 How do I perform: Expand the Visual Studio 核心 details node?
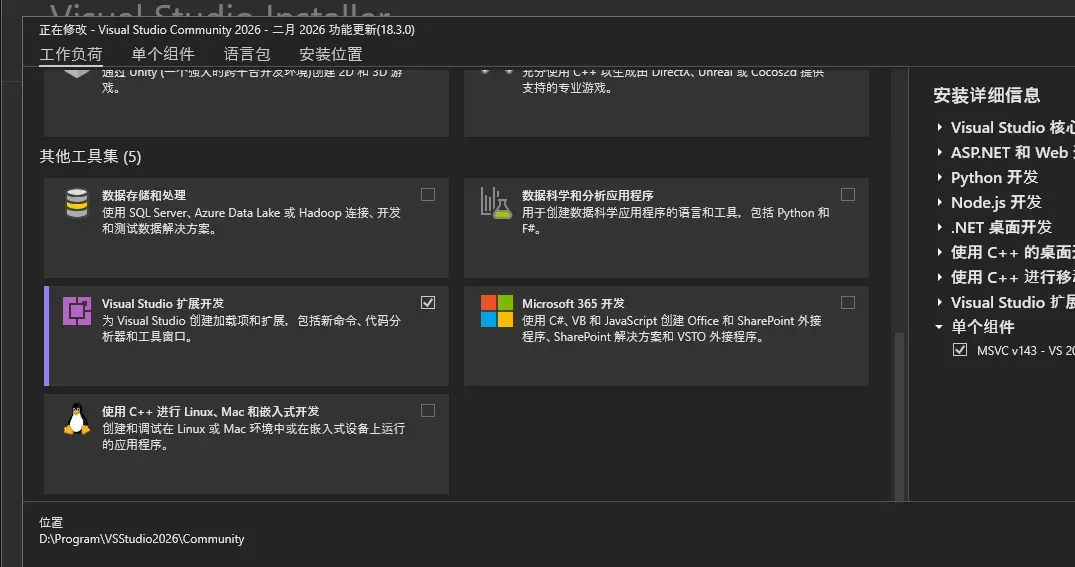click(x=939, y=127)
